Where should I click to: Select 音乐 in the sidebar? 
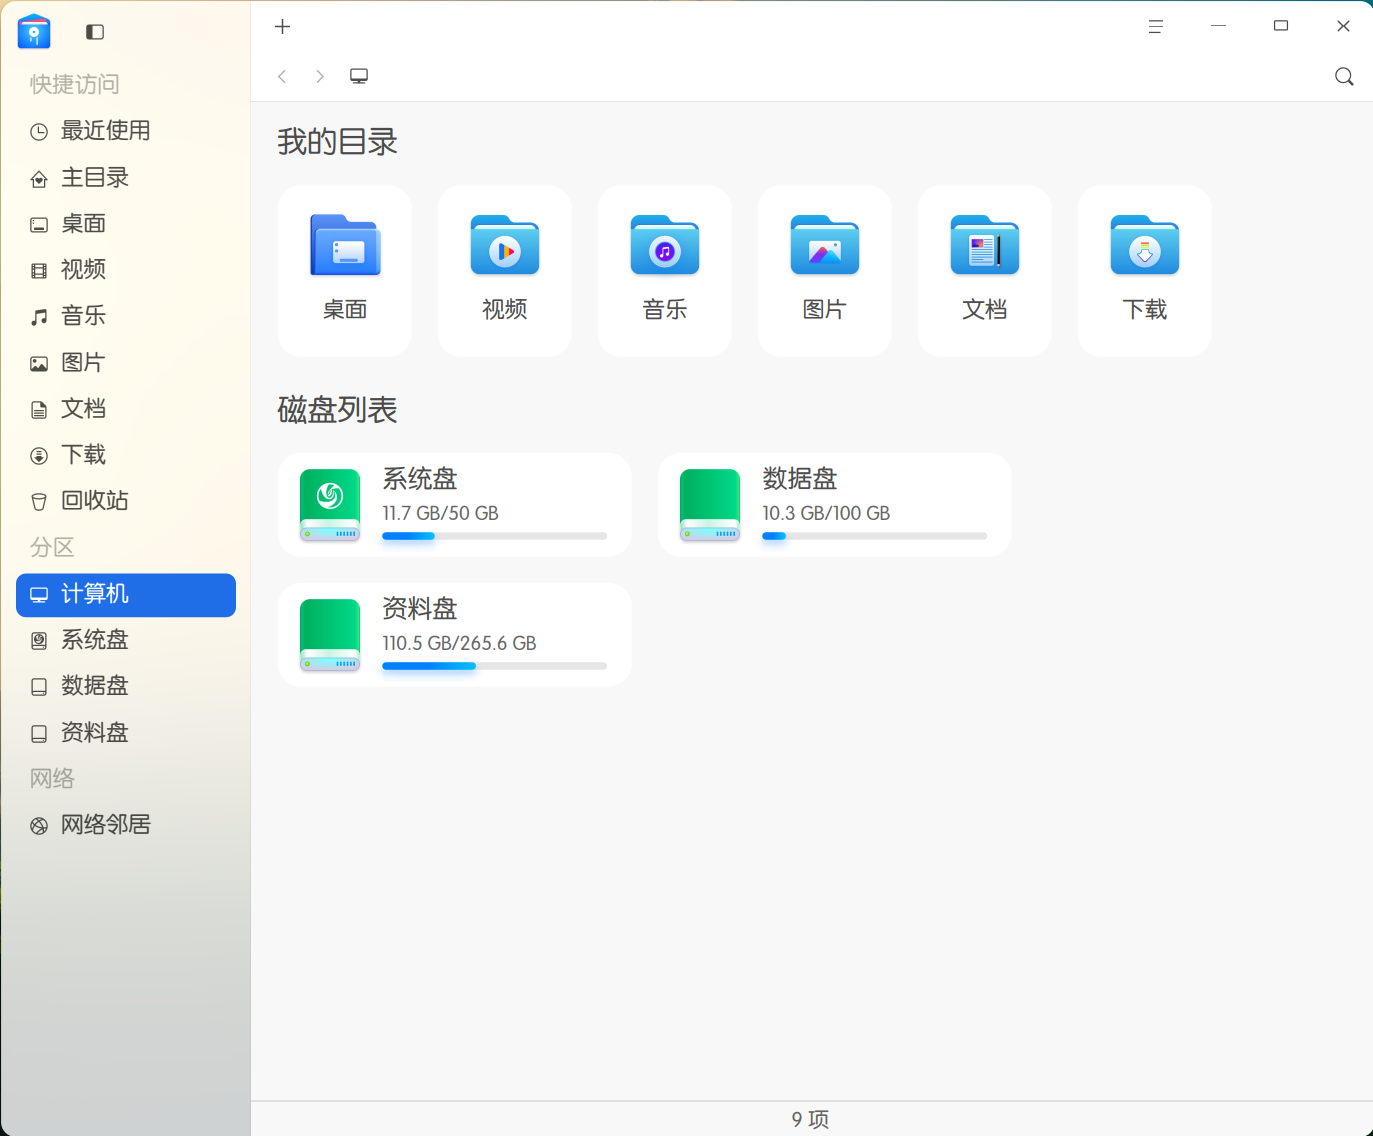click(x=126, y=316)
